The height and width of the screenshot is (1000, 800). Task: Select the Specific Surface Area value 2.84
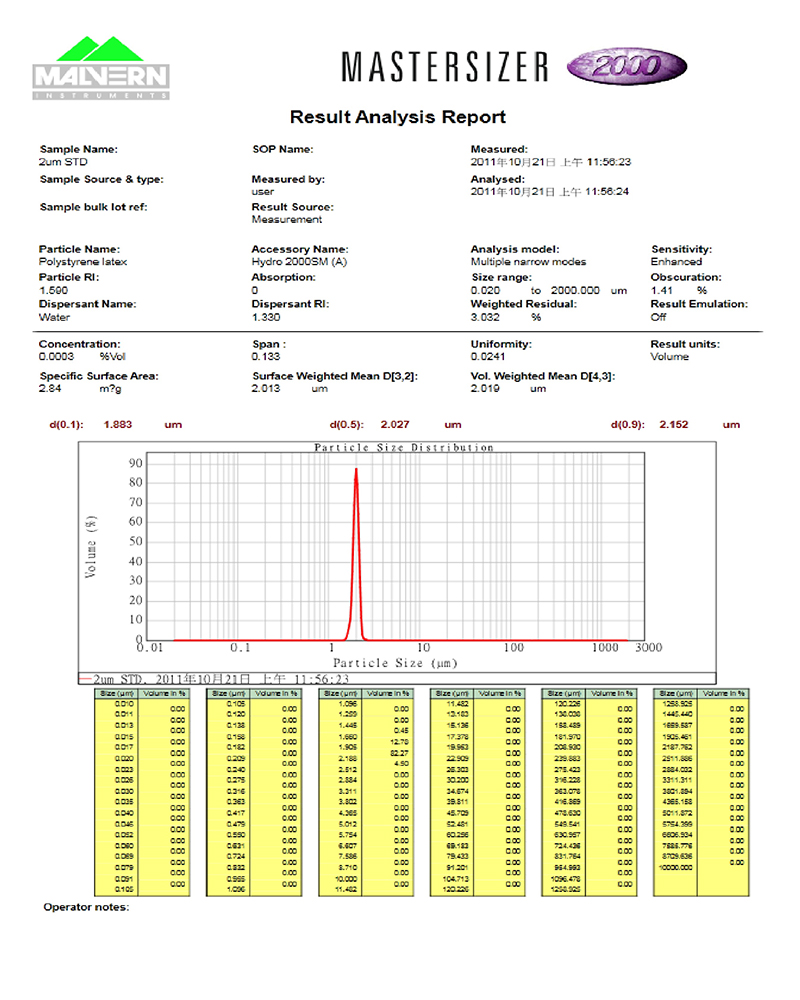(50, 388)
